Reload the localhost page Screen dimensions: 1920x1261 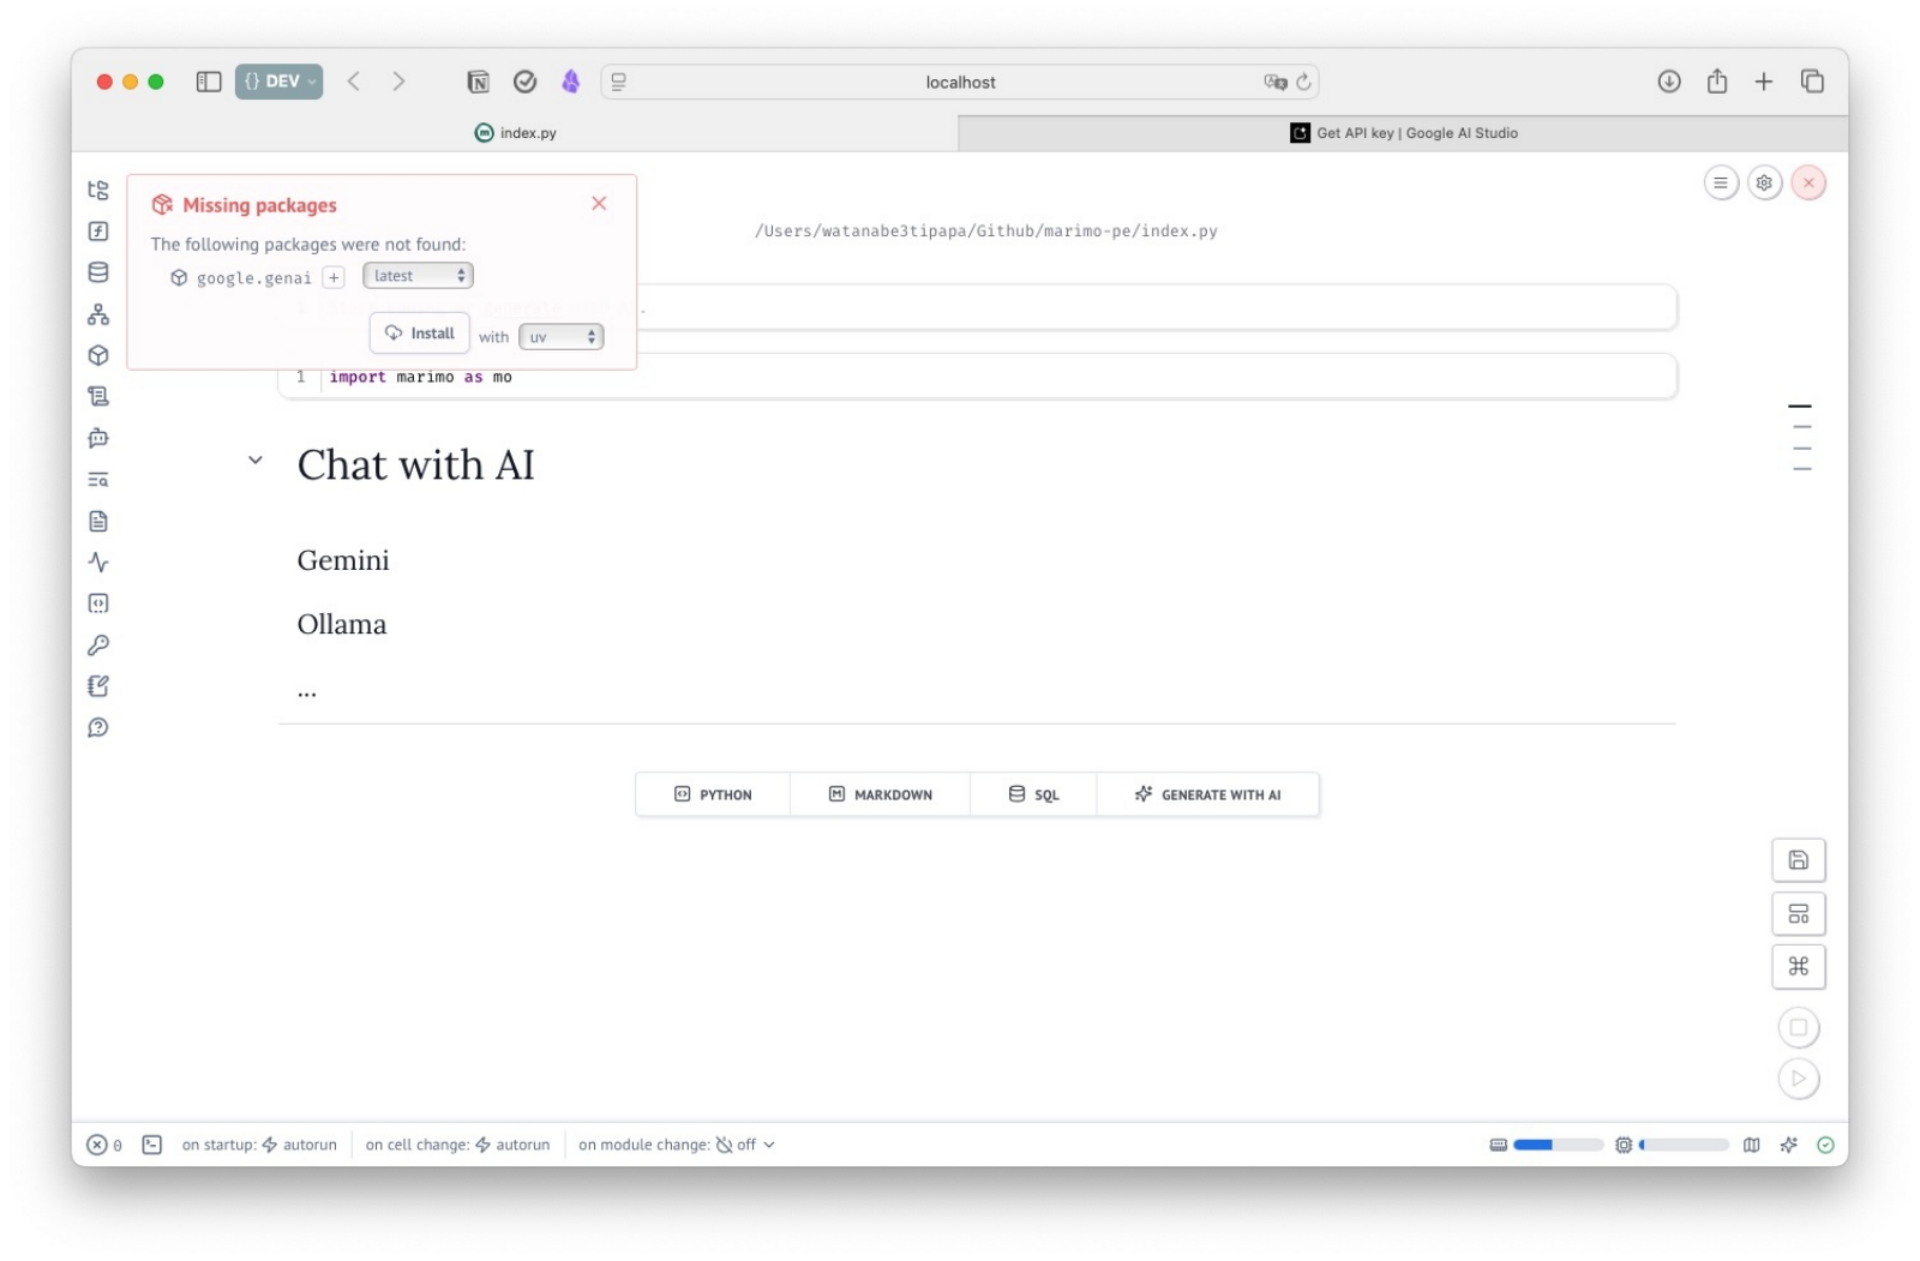1304,82
